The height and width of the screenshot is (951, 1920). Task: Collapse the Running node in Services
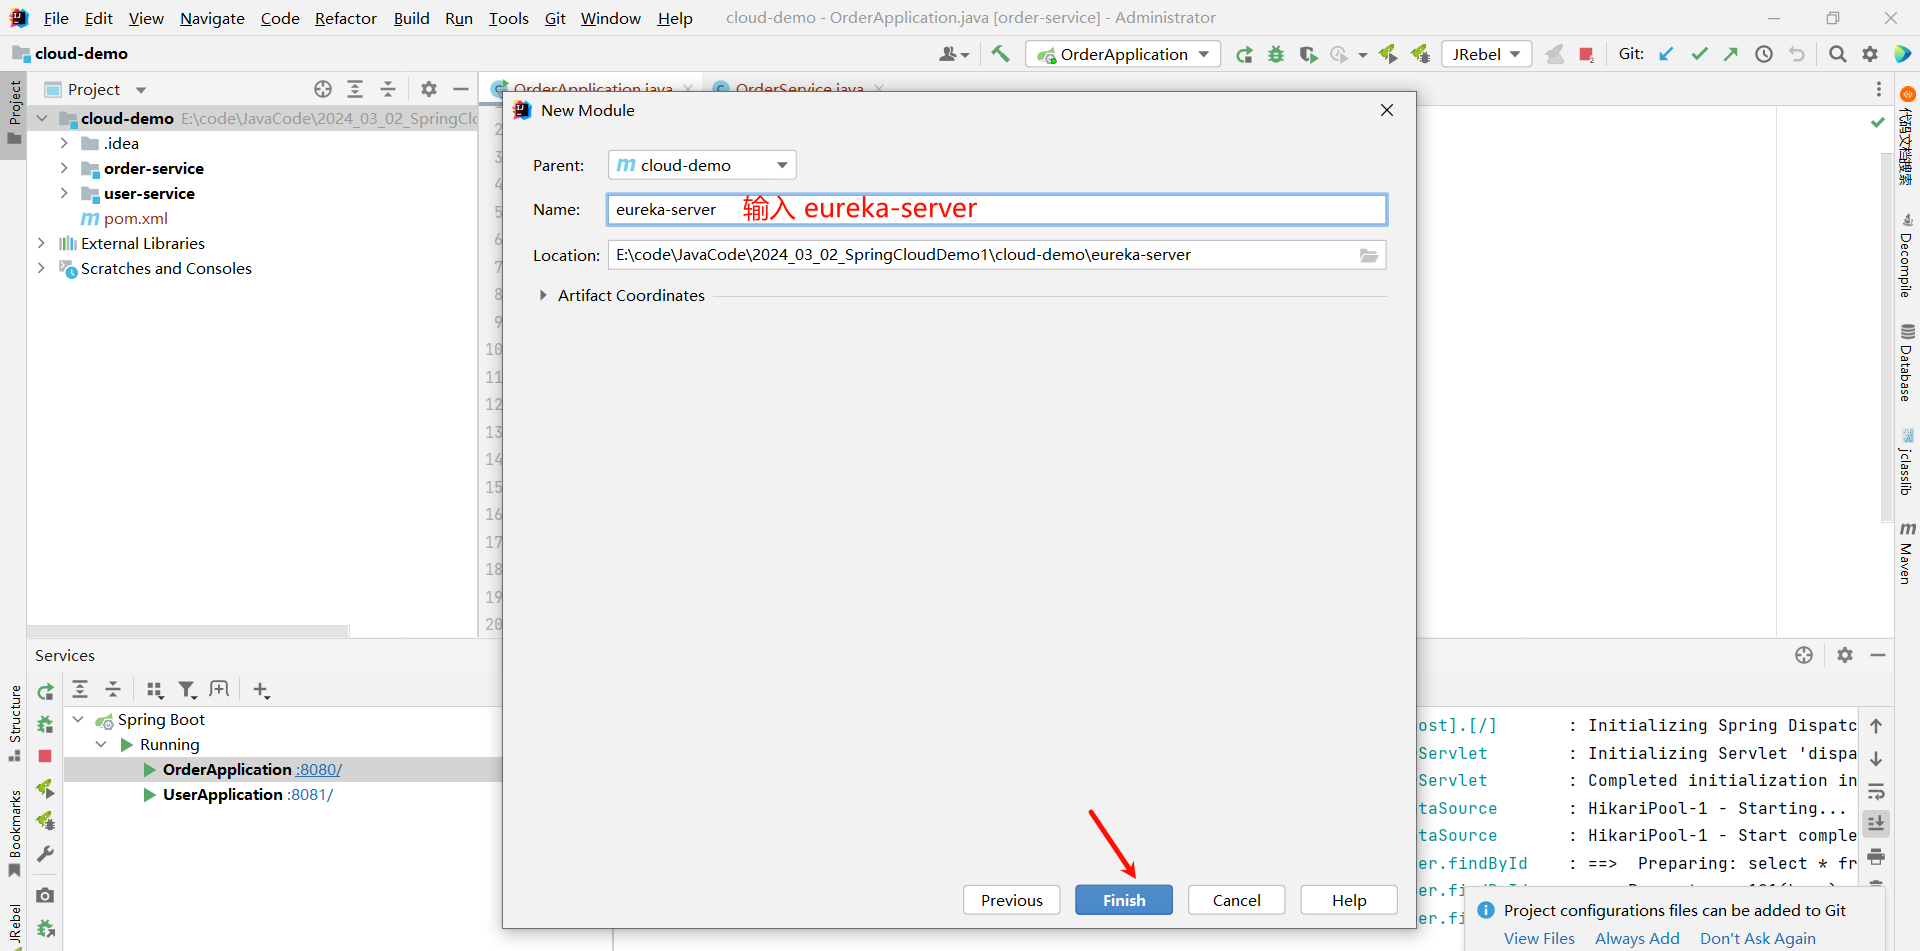tap(101, 744)
